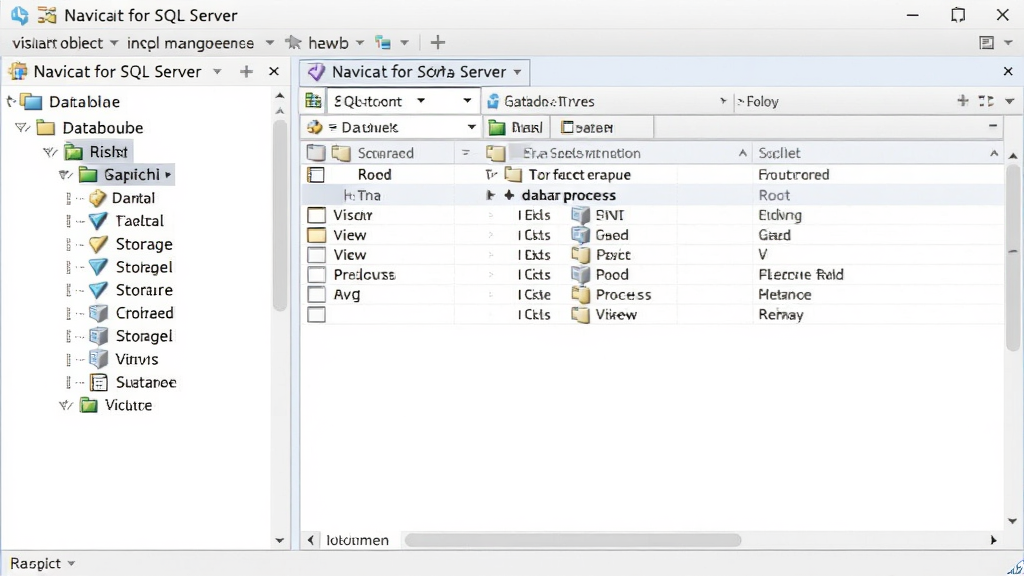Screen dimensions: 1024x576
Task: Add new item with right panel plus icon
Action: pyautogui.click(x=963, y=101)
